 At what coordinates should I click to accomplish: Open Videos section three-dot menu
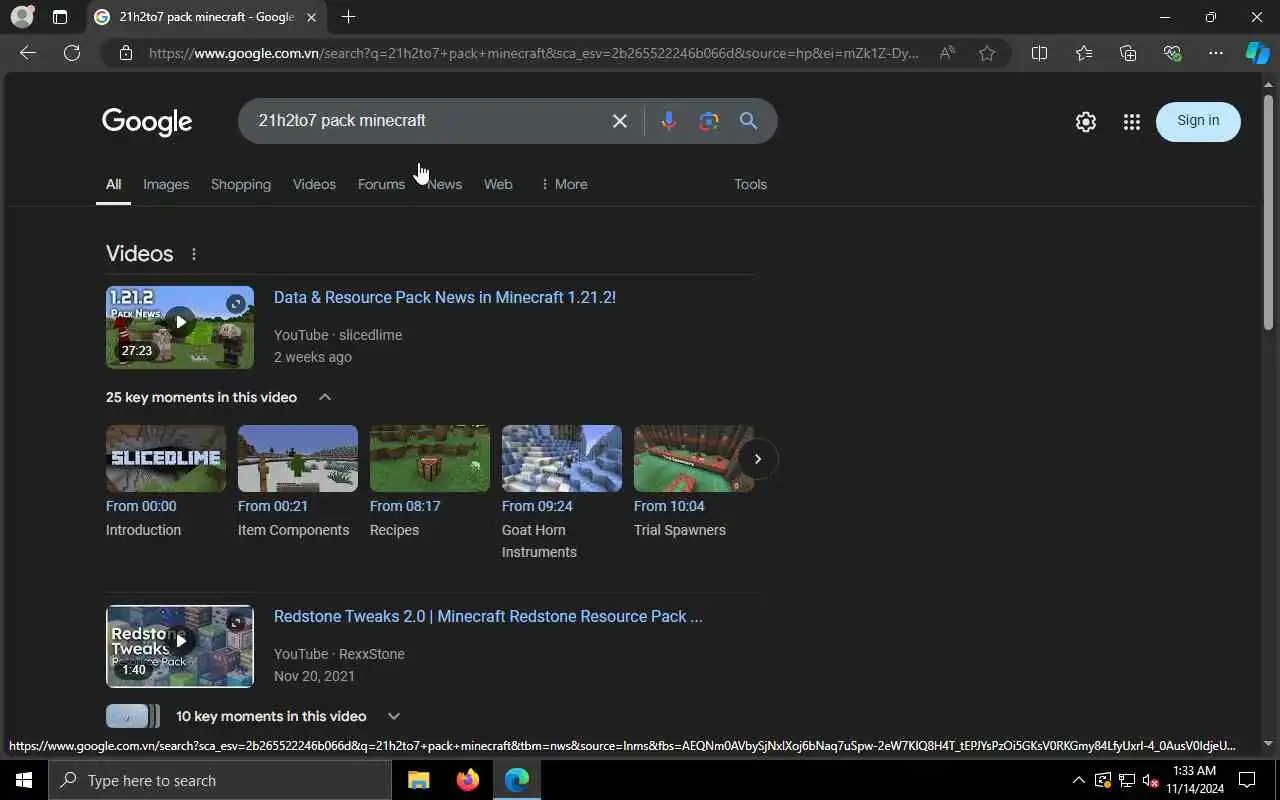pyautogui.click(x=194, y=254)
